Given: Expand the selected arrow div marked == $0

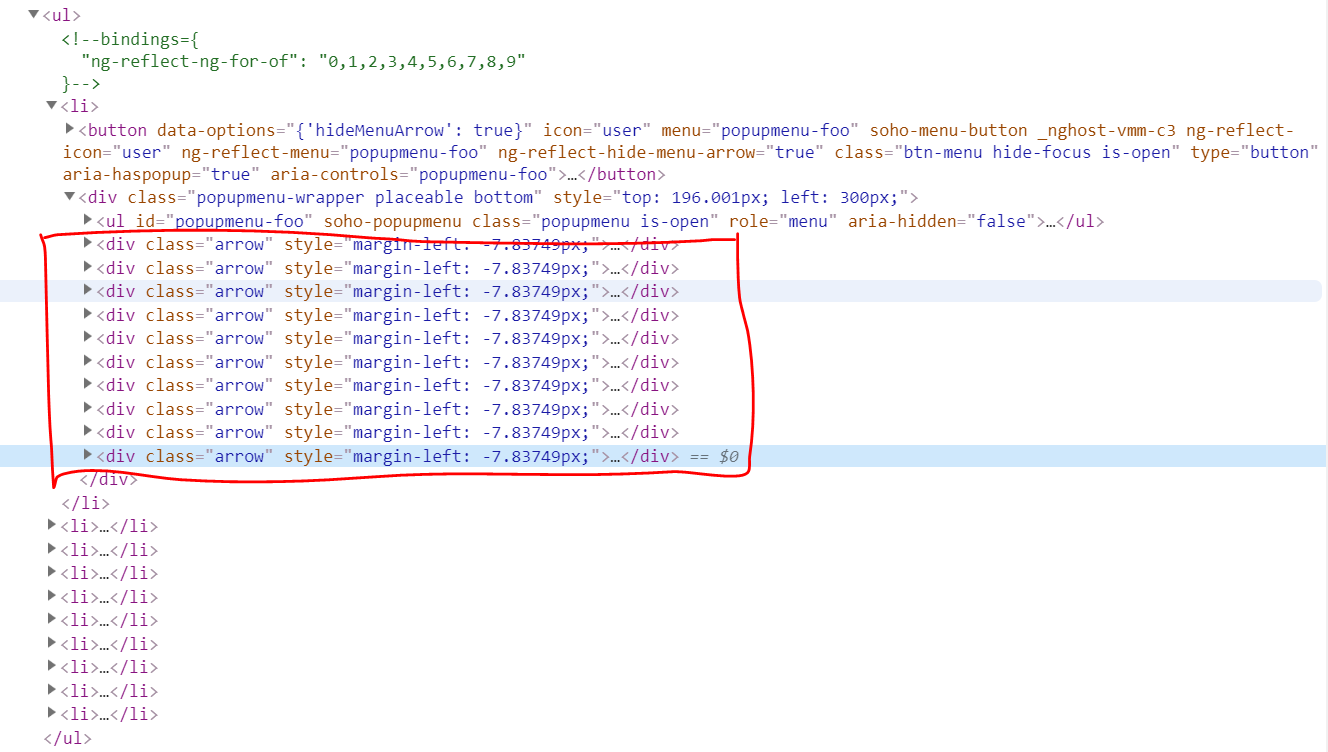Looking at the screenshot, I should (x=88, y=455).
